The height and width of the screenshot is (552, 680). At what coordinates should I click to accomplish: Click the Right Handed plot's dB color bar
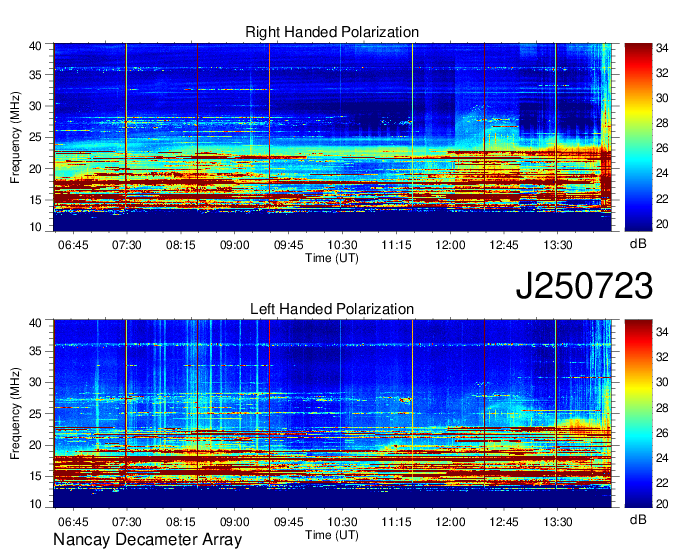638,137
